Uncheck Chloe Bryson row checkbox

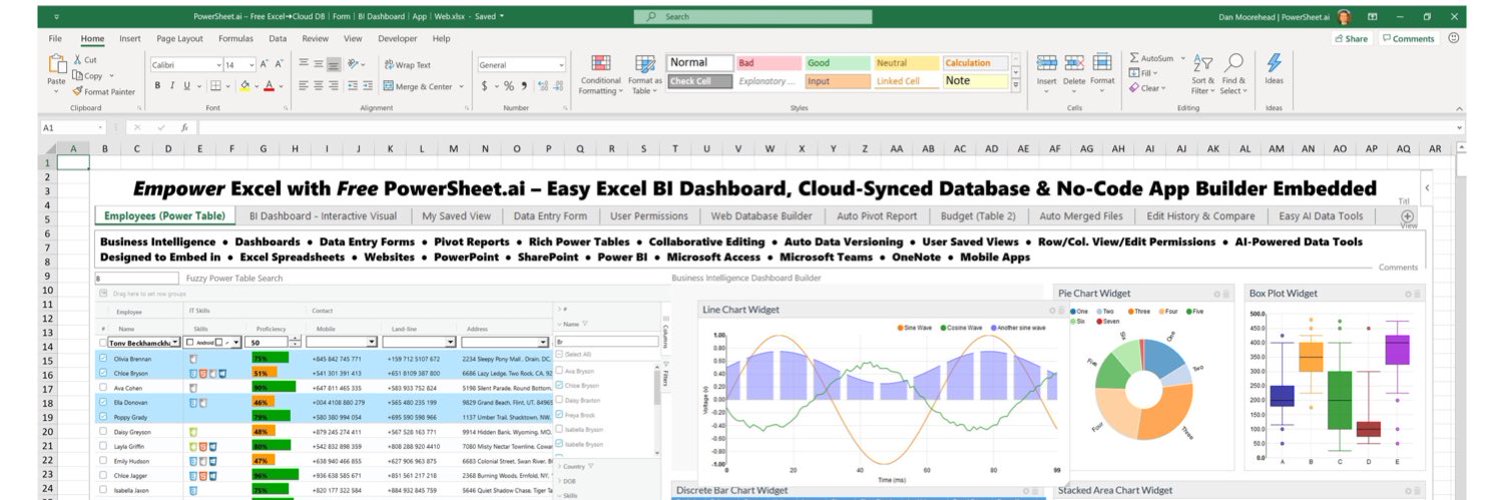[103, 372]
